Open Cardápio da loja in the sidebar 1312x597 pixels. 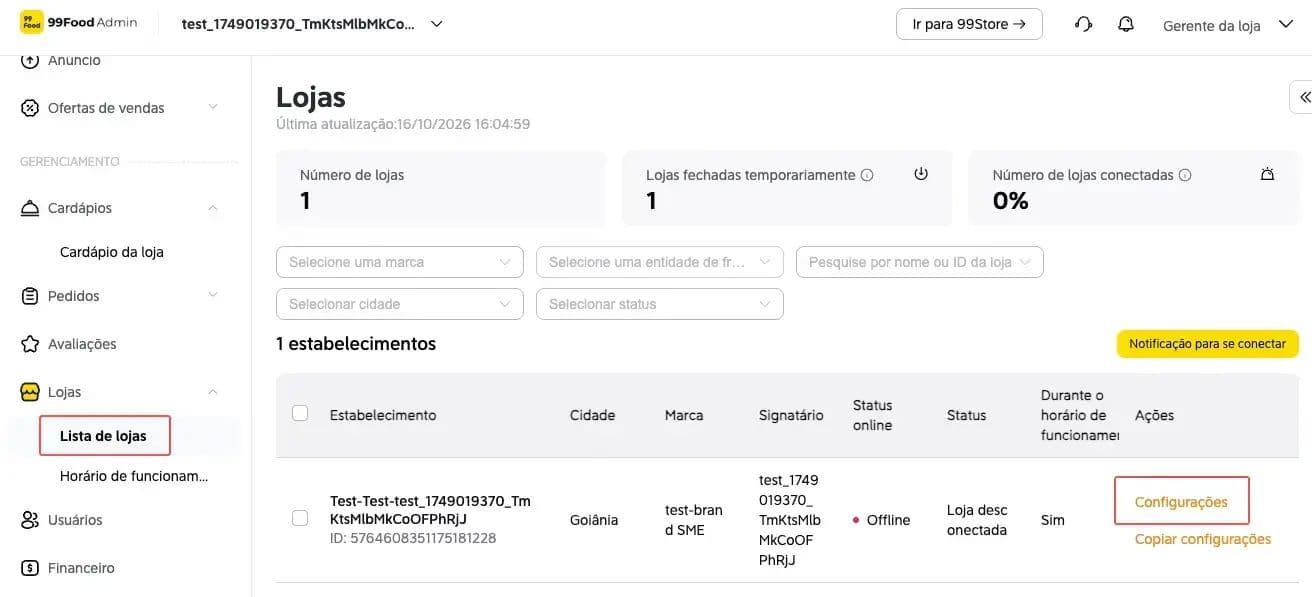pos(112,252)
